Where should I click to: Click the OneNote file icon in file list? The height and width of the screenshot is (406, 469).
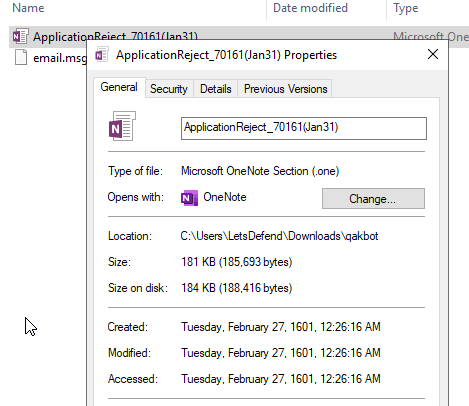(20, 36)
